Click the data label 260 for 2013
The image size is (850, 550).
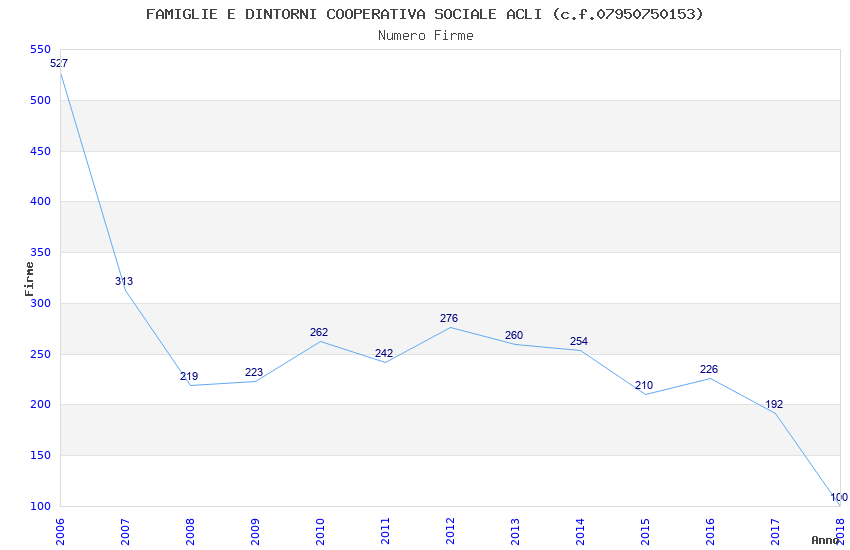click(x=514, y=335)
